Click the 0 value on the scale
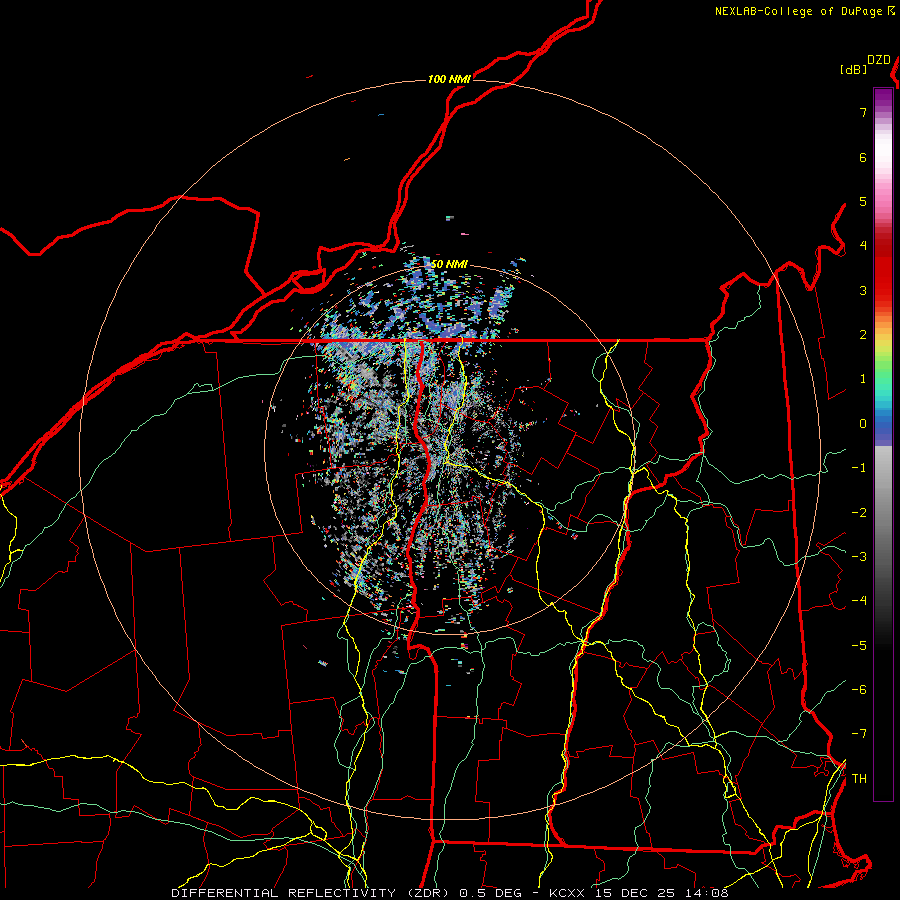The width and height of the screenshot is (900, 900). click(x=863, y=424)
